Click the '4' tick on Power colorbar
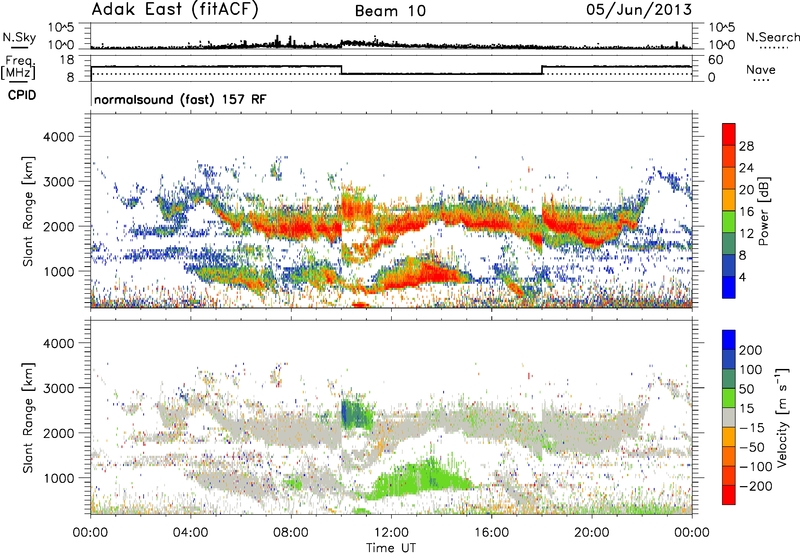800x554 pixels. 742,277
